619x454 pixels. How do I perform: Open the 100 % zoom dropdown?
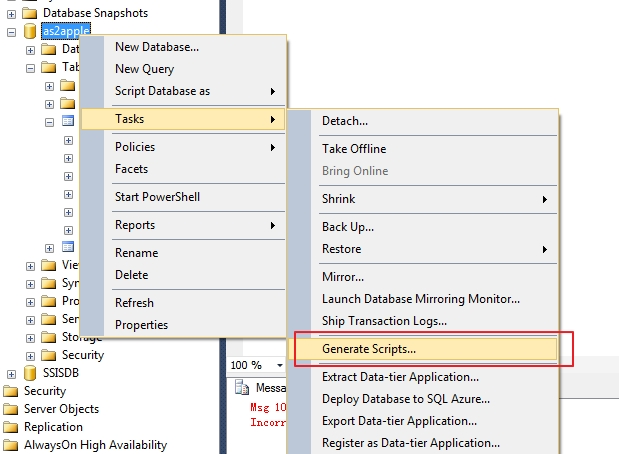tap(280, 365)
